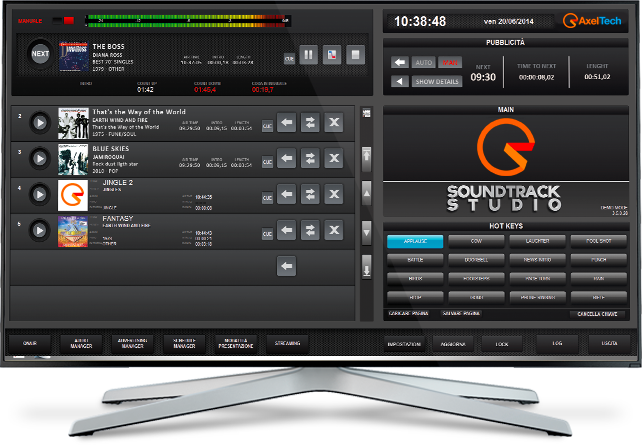Open SHOW DETAILS in Pubblicità panel
Screen dimensions: 642x445
[x=437, y=81]
